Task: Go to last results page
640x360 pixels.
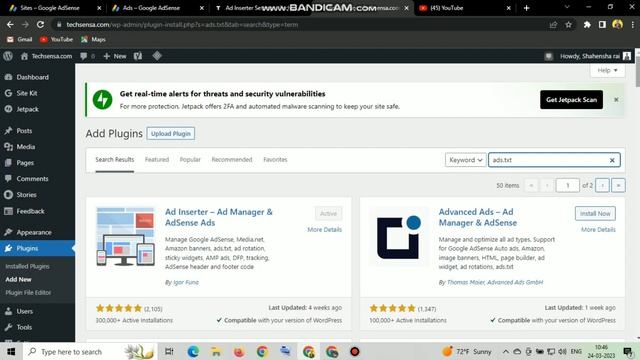Action: point(618,185)
